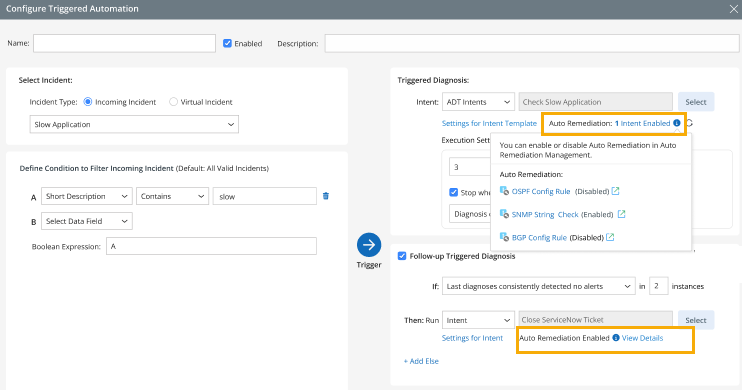The image size is (742, 390).
Task: Click into the Description input field
Action: click(x=532, y=44)
